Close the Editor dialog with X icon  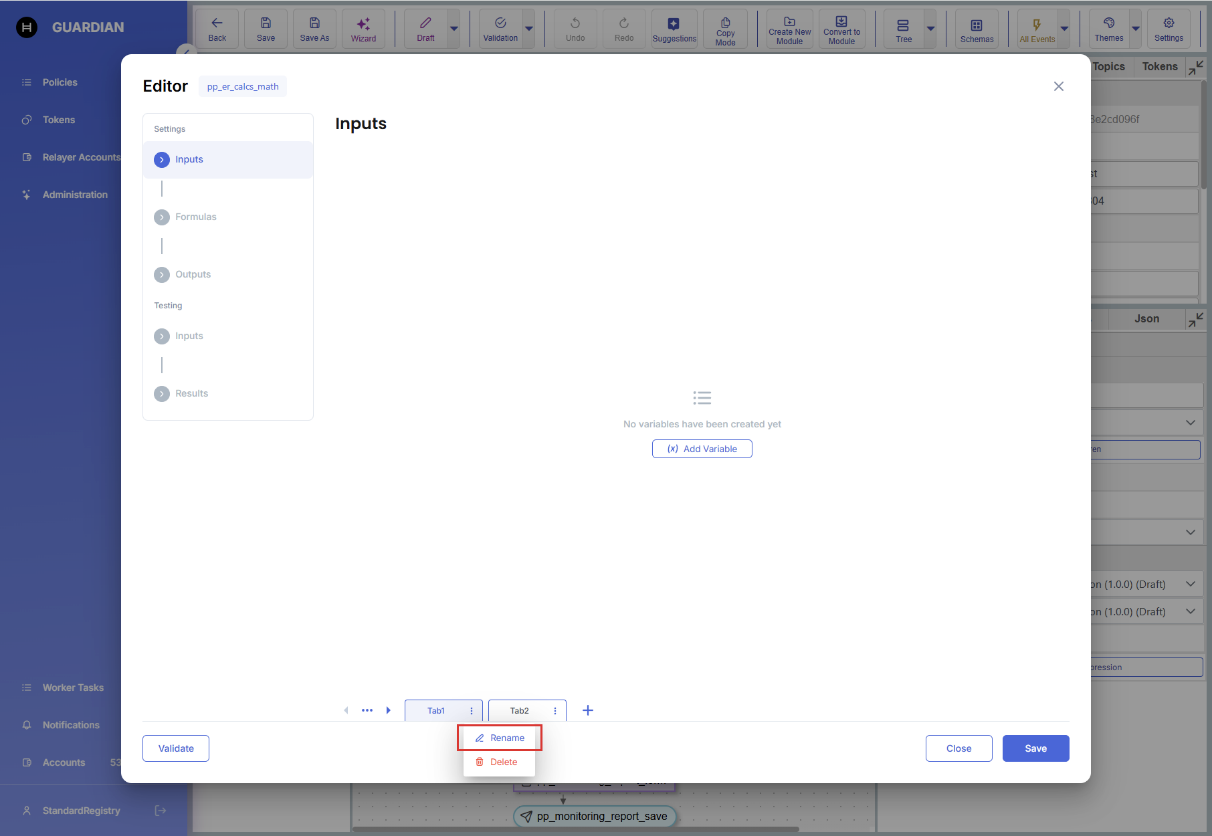pos(1059,86)
